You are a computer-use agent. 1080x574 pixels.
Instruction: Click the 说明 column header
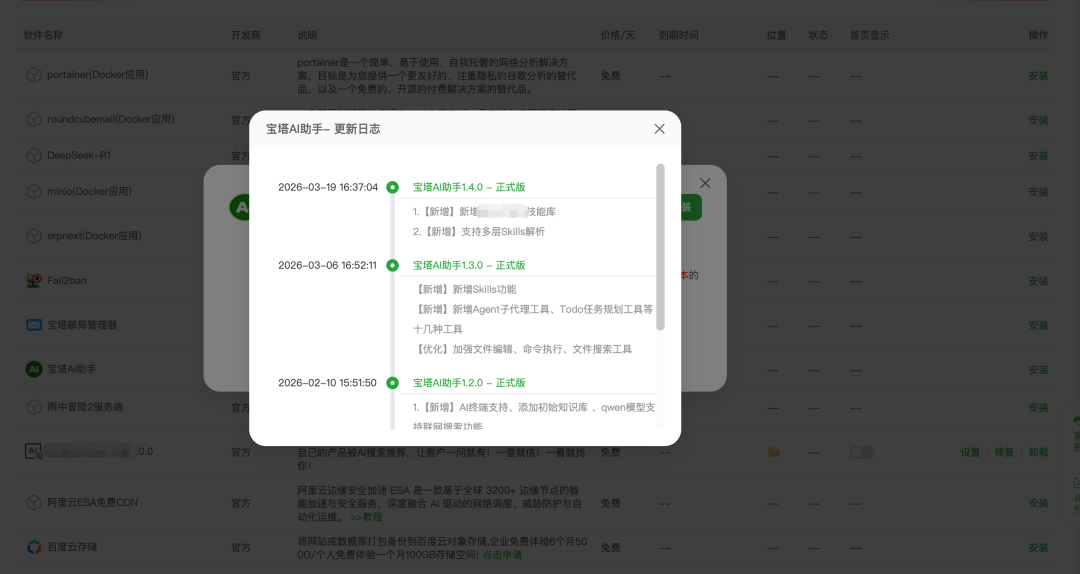click(x=307, y=35)
